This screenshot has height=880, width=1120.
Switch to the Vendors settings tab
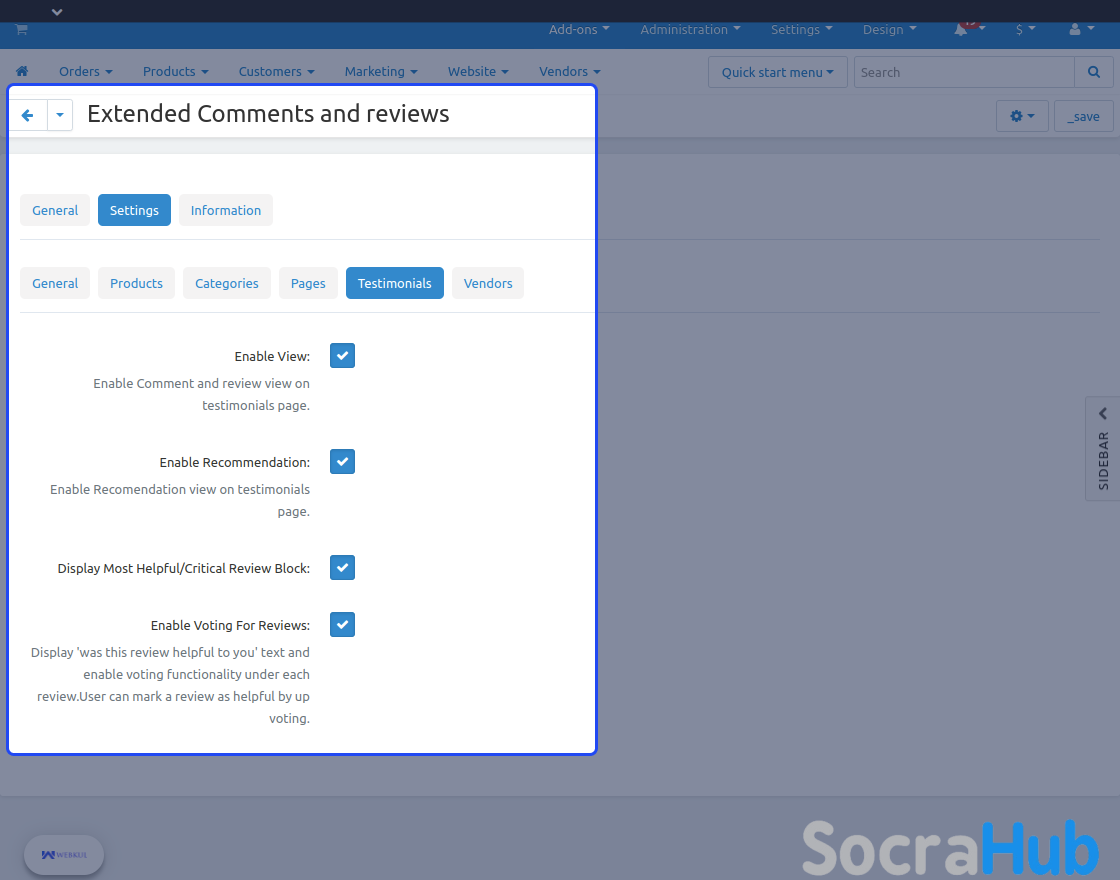(x=487, y=283)
